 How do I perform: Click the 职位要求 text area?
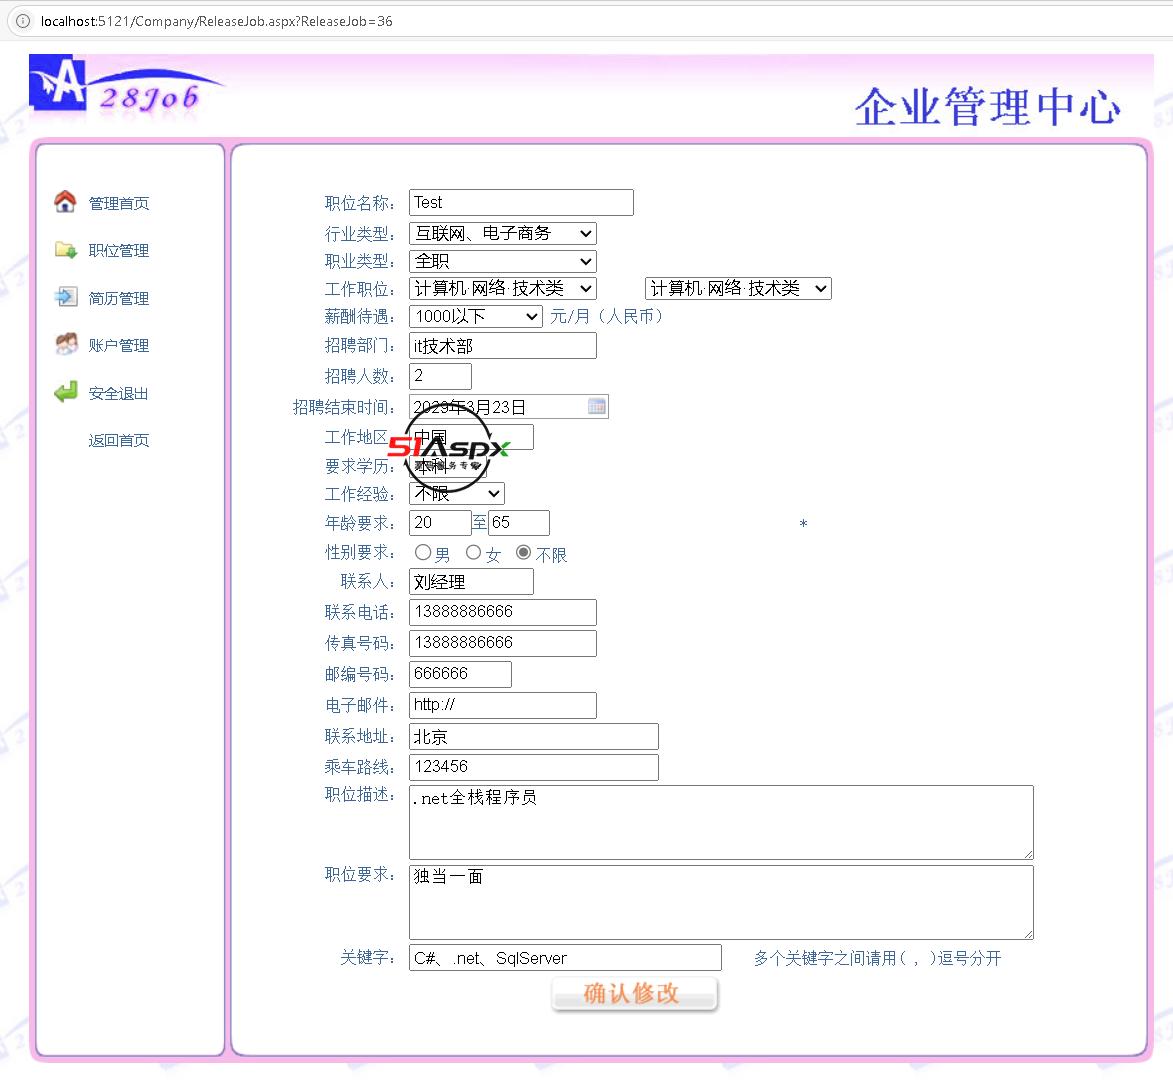coord(721,903)
